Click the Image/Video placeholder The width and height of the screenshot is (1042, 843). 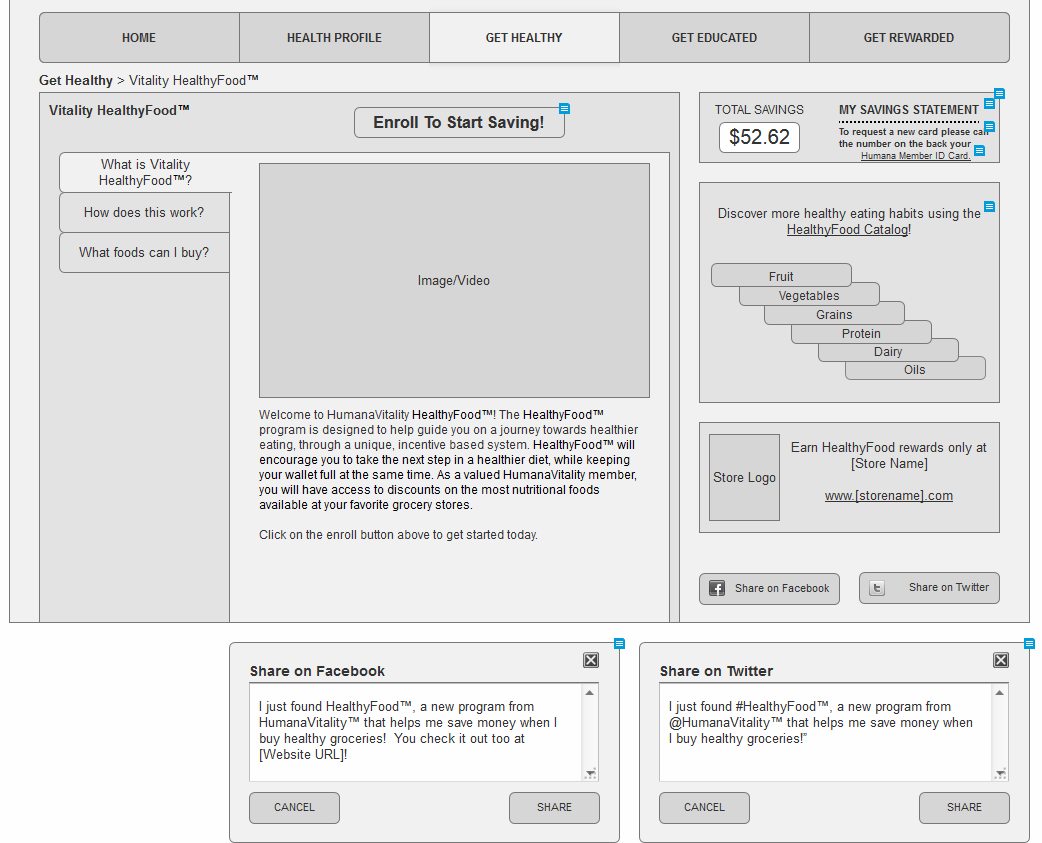tap(454, 280)
